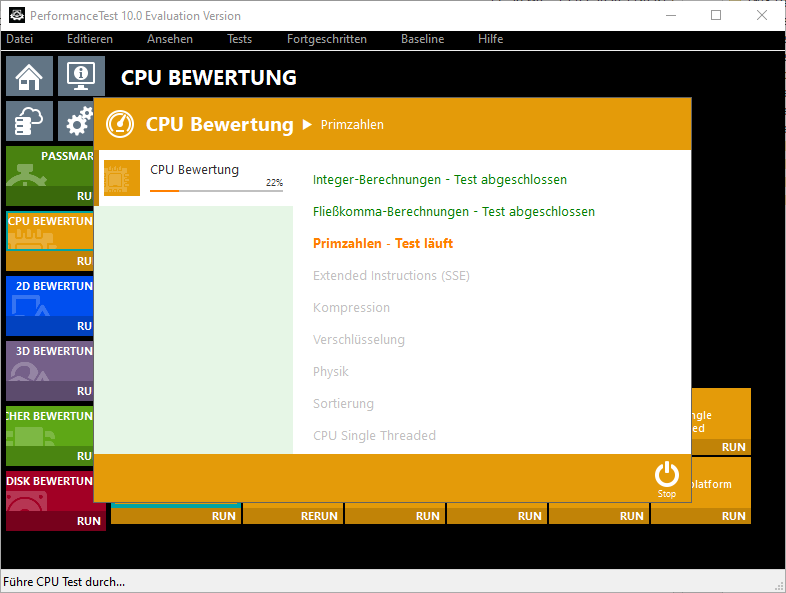Click the 'CPU BEWERTUNG' page heading
The image size is (786, 593).
point(209,77)
